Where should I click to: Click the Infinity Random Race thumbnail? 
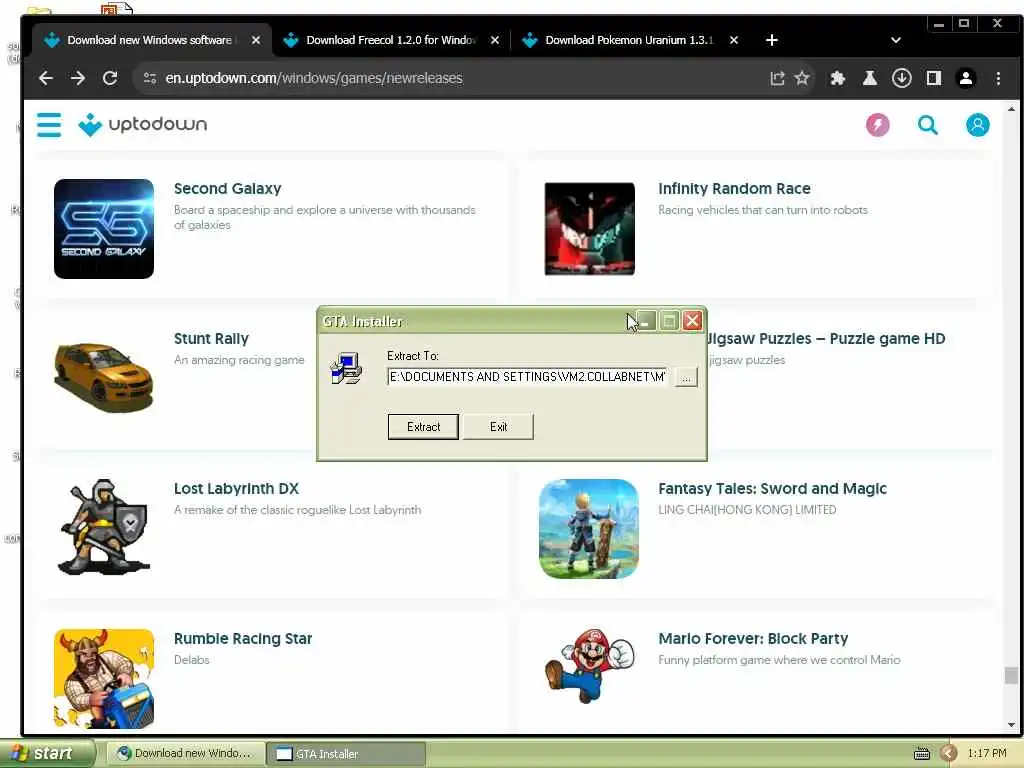pos(590,229)
